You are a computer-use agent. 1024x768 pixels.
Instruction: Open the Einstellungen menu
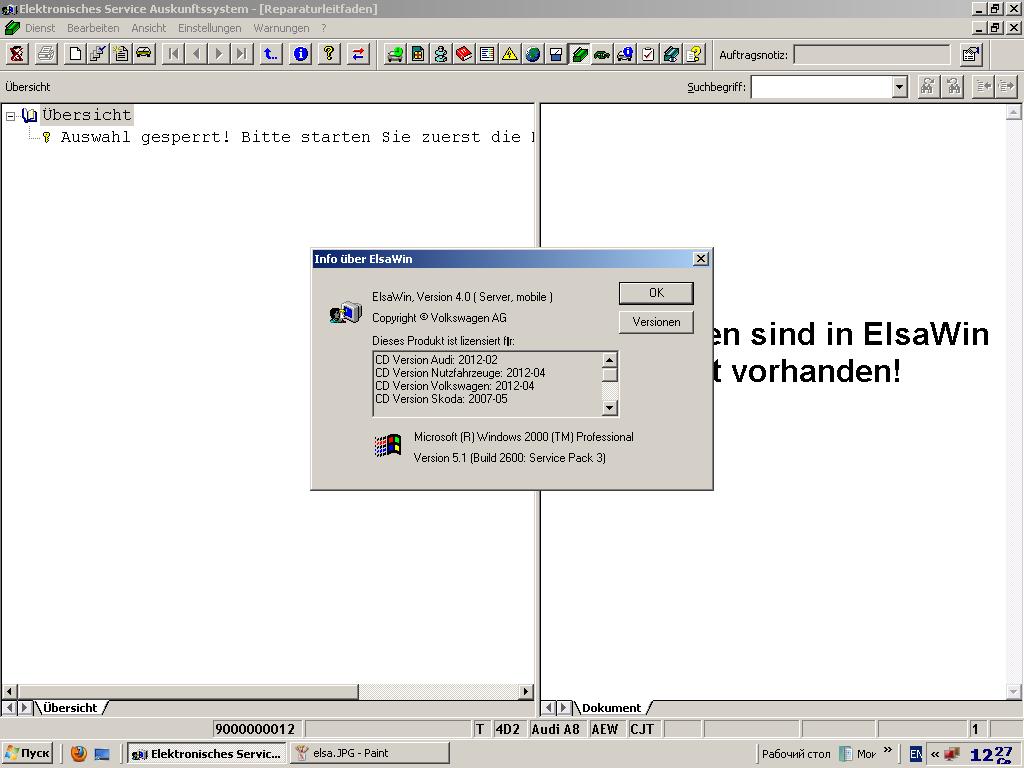tap(209, 28)
